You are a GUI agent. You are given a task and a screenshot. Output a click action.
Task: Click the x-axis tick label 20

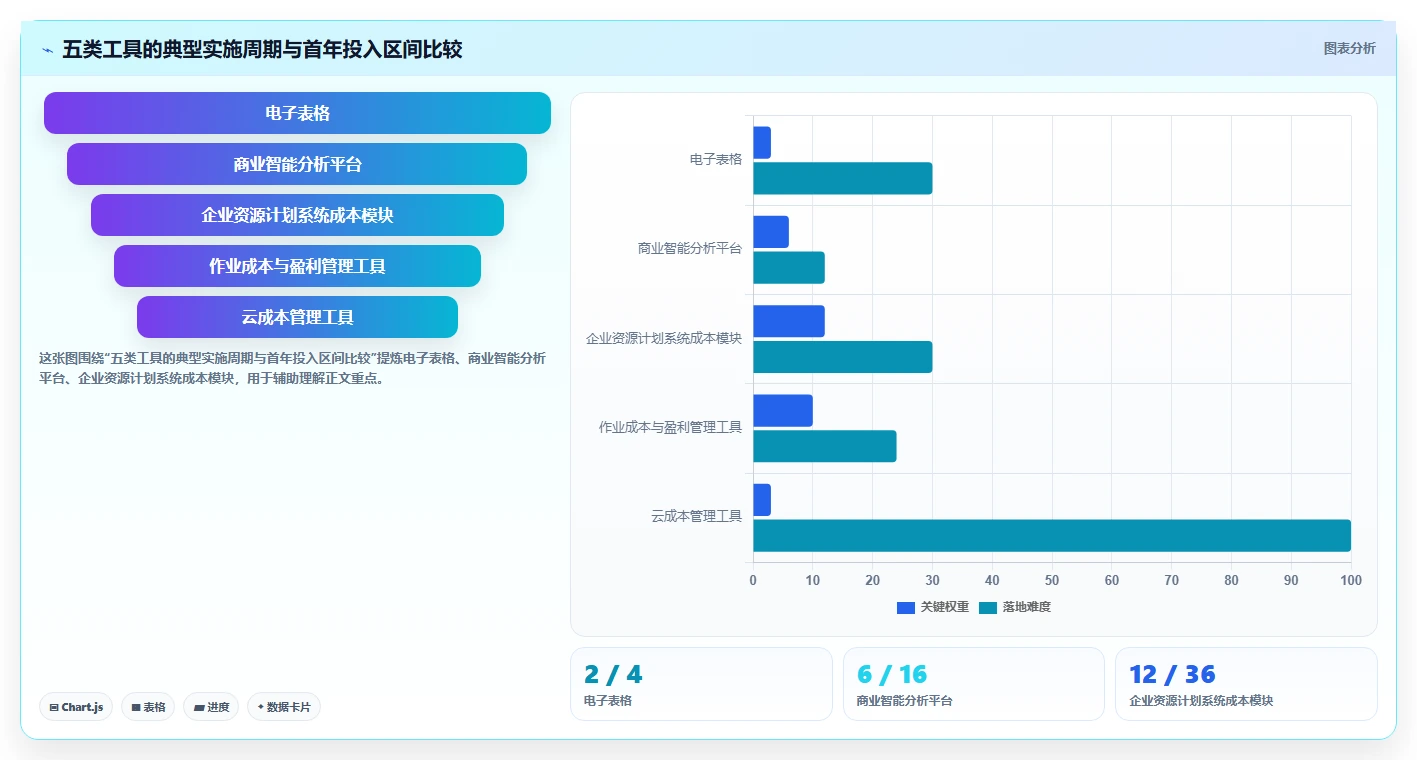point(873,580)
